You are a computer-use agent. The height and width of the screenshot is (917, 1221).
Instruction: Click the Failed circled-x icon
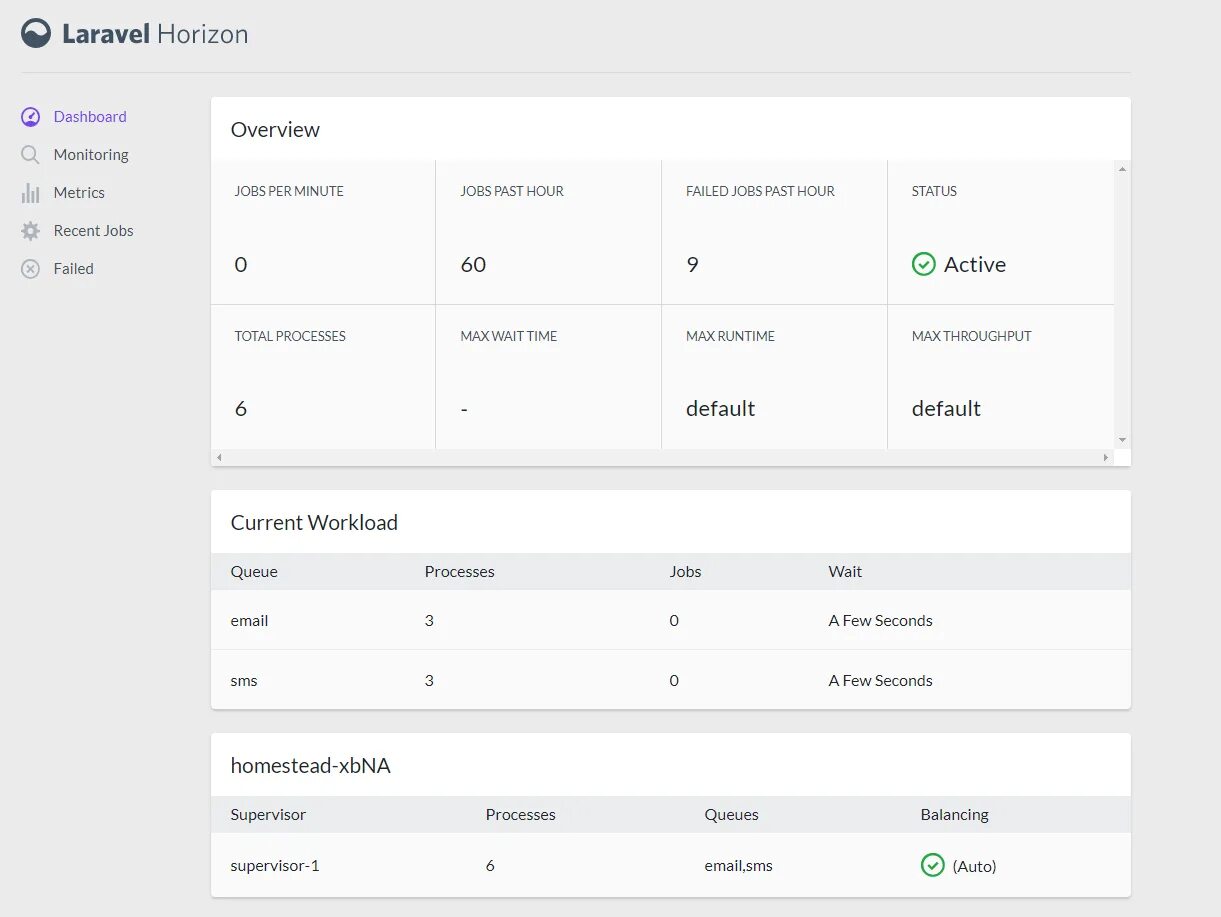(x=31, y=269)
